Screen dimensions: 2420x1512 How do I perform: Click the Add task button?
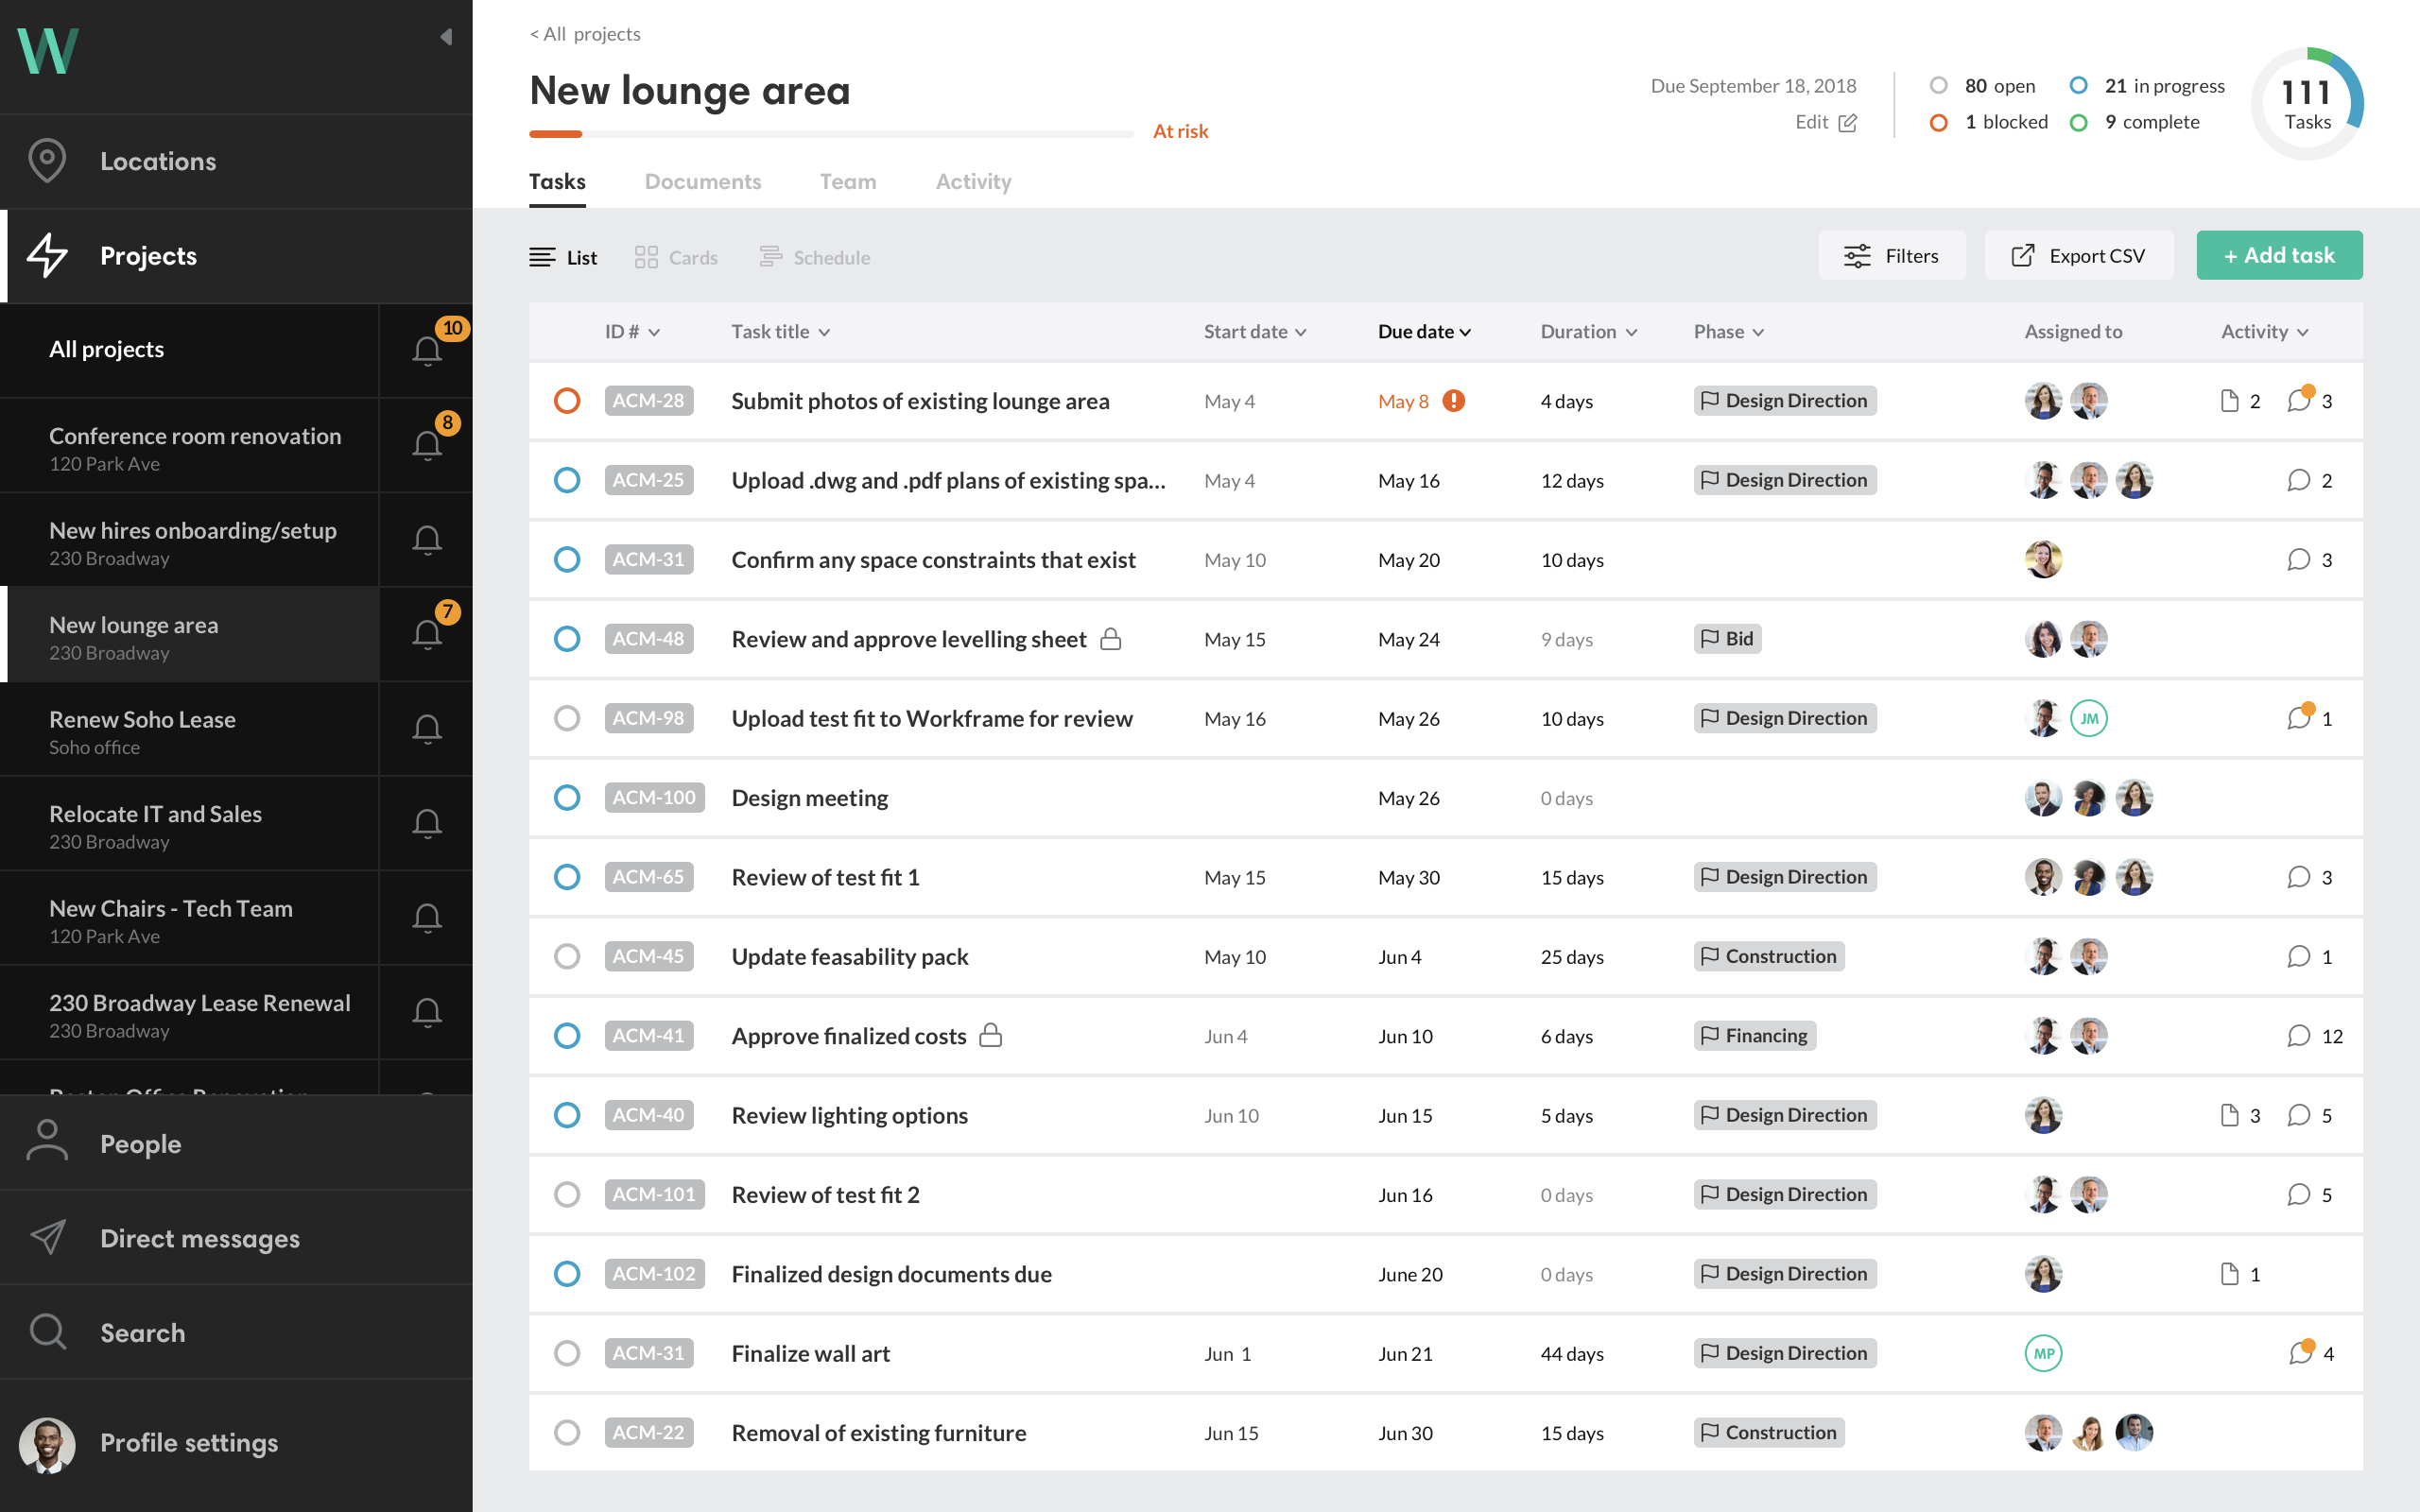[2279, 256]
